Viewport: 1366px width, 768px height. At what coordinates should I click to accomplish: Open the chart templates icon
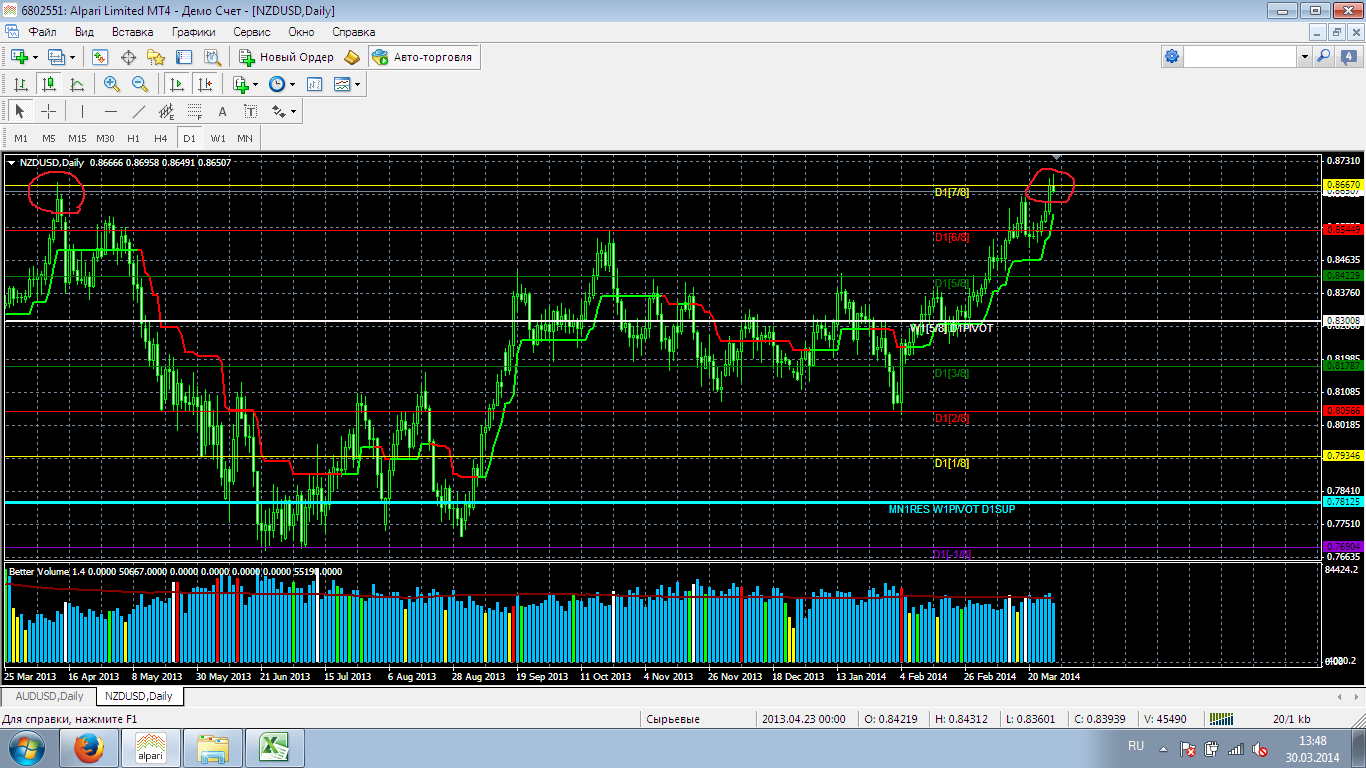342,85
